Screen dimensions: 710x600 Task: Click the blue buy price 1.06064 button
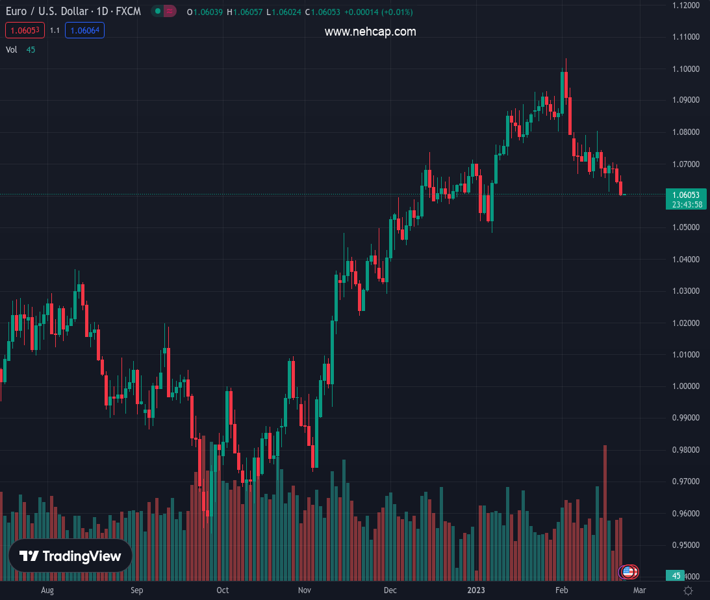[x=85, y=30]
